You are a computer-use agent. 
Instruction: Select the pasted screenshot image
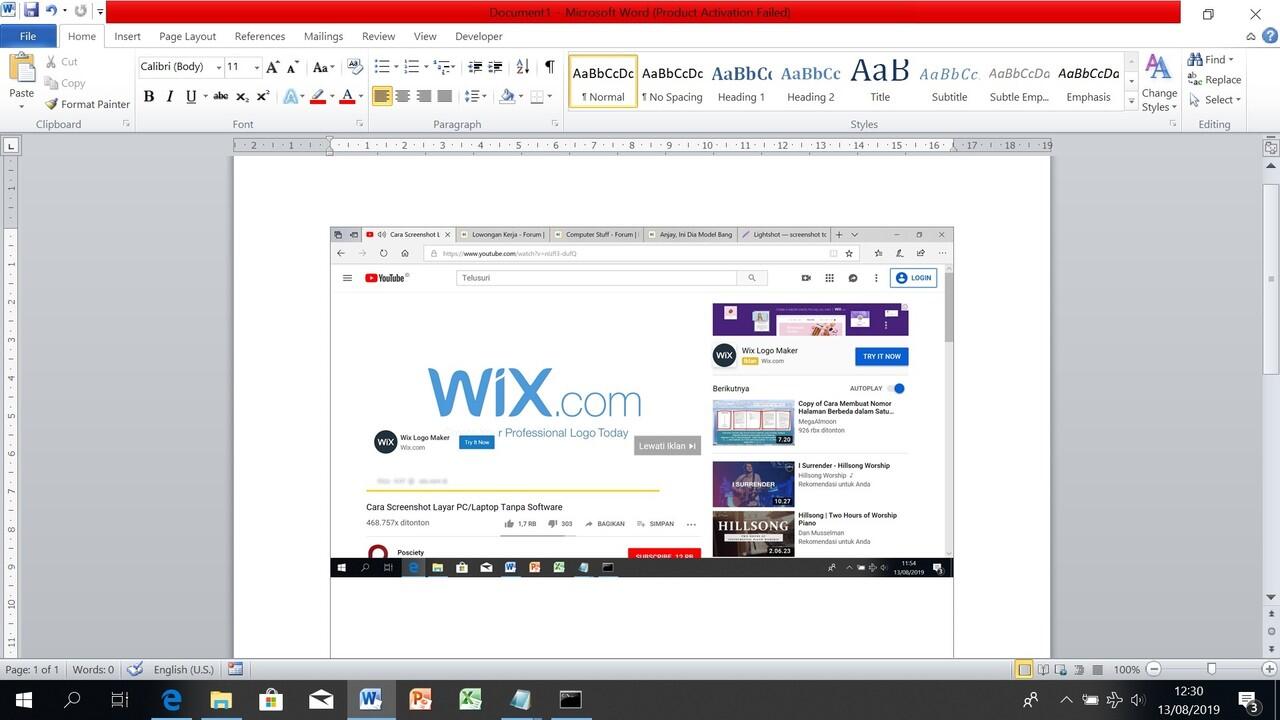pyautogui.click(x=641, y=402)
